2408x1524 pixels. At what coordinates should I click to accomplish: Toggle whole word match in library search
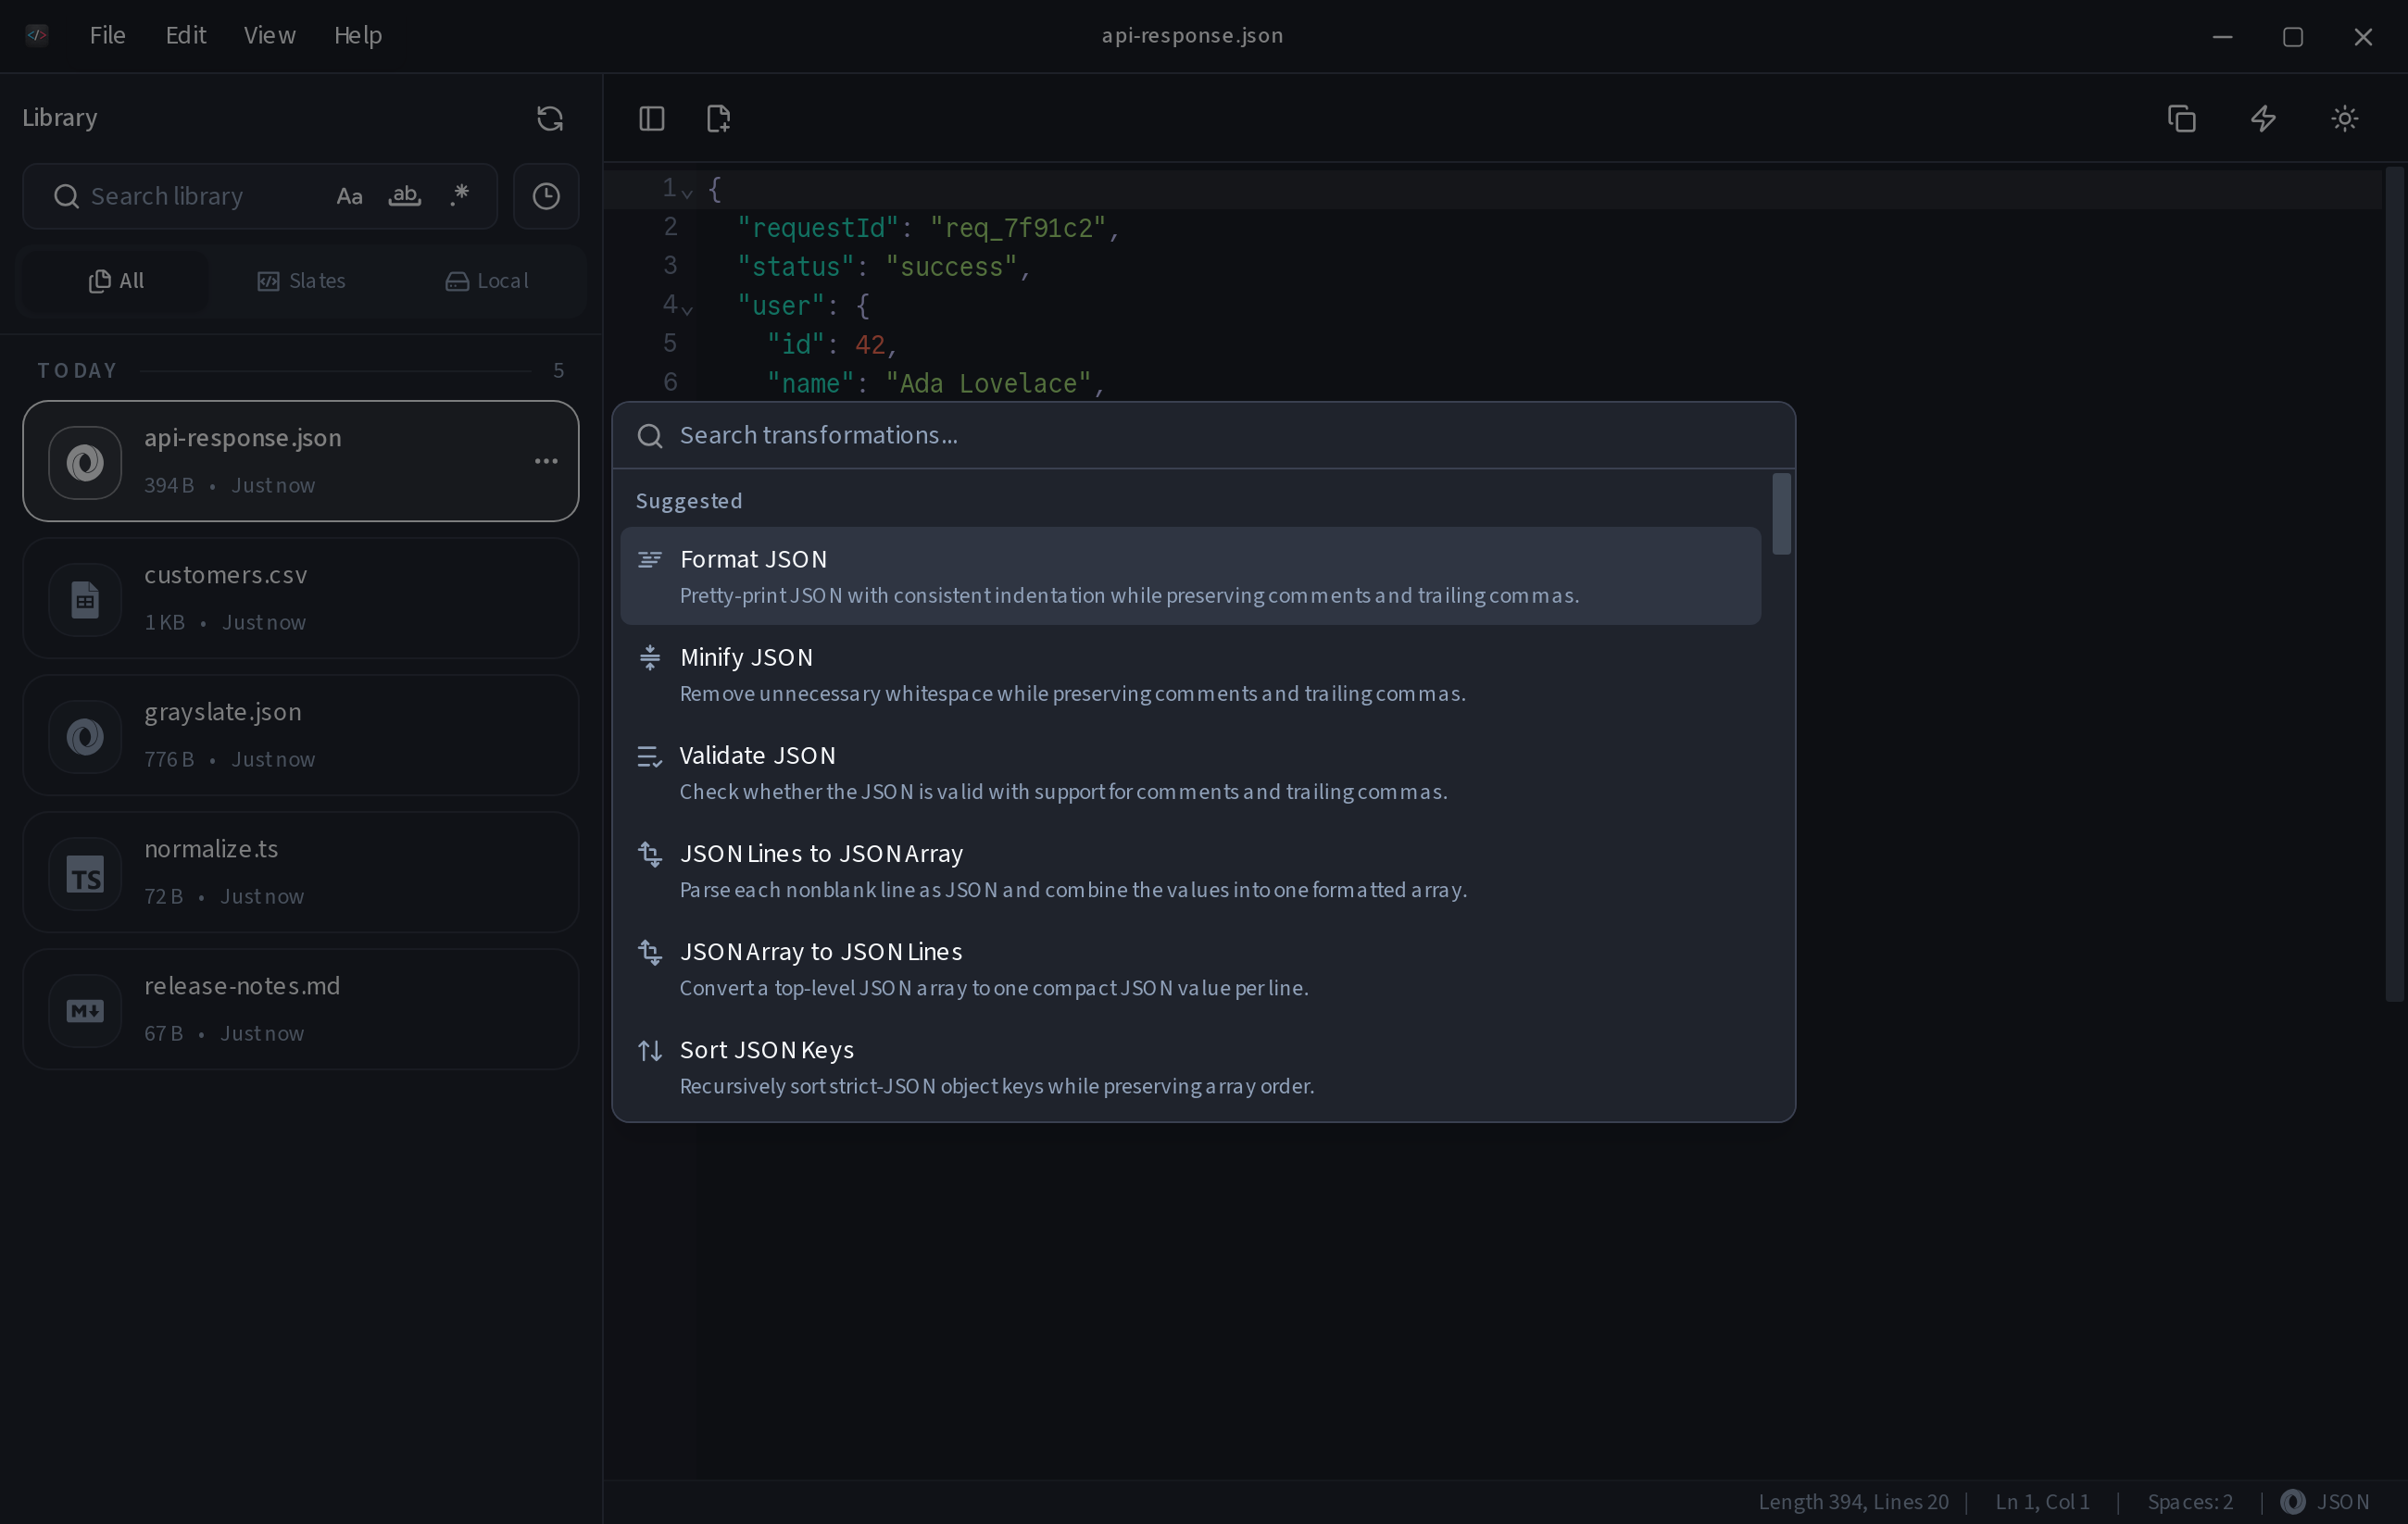(404, 196)
